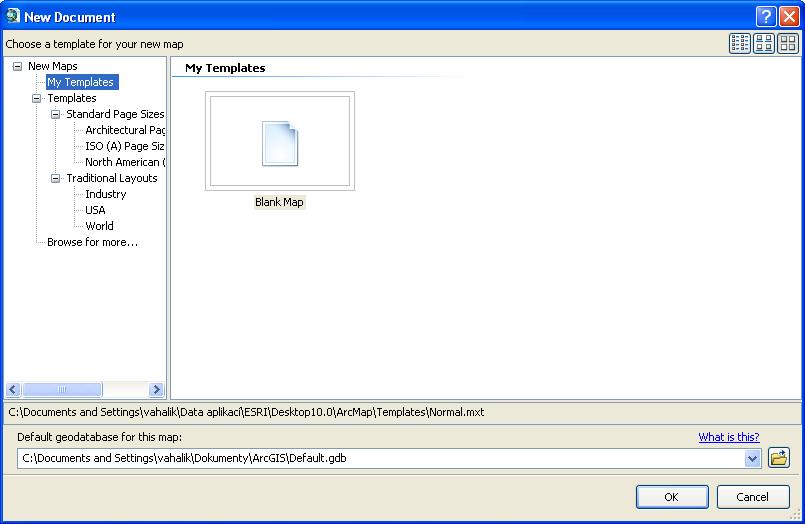Collapse the Traditional Layouts node
Image resolution: width=805 pixels, height=524 pixels.
[x=55, y=178]
